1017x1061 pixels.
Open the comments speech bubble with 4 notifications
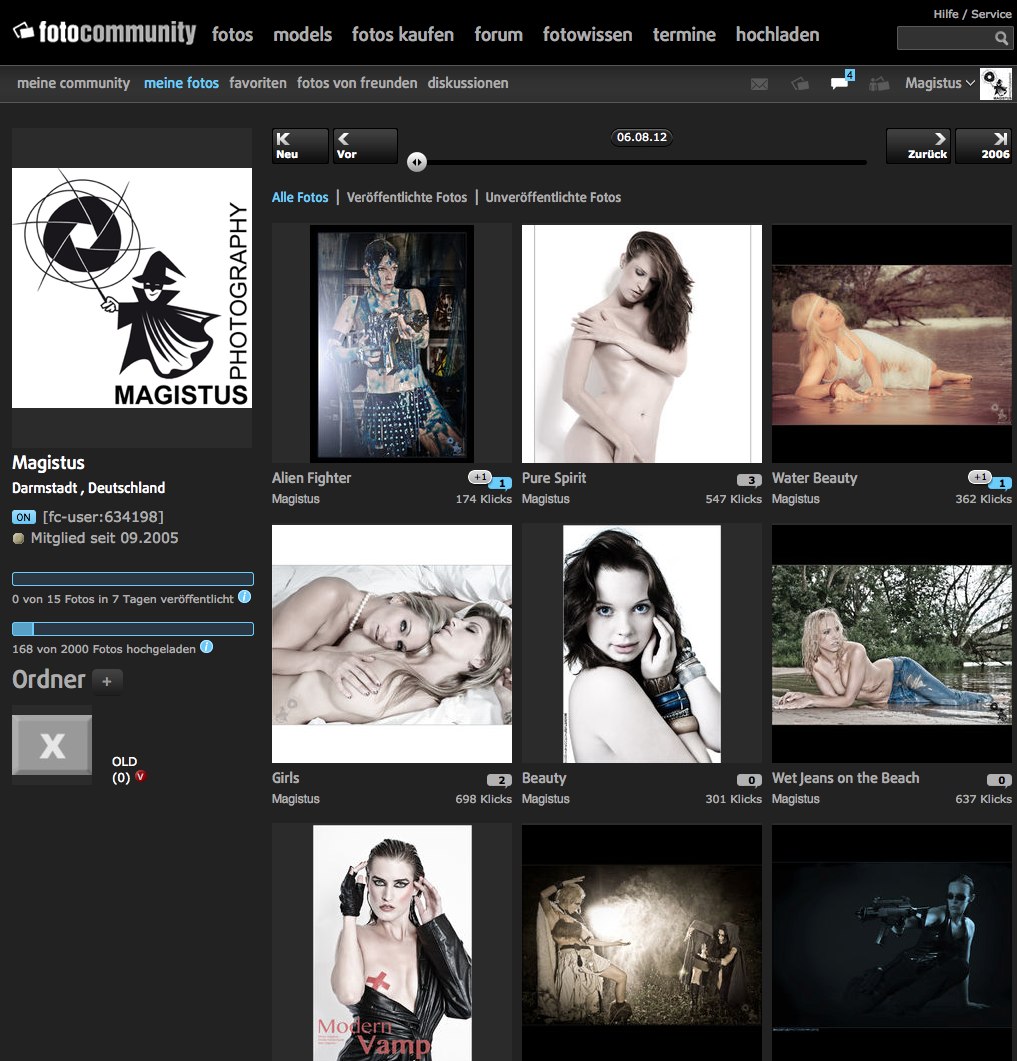838,85
